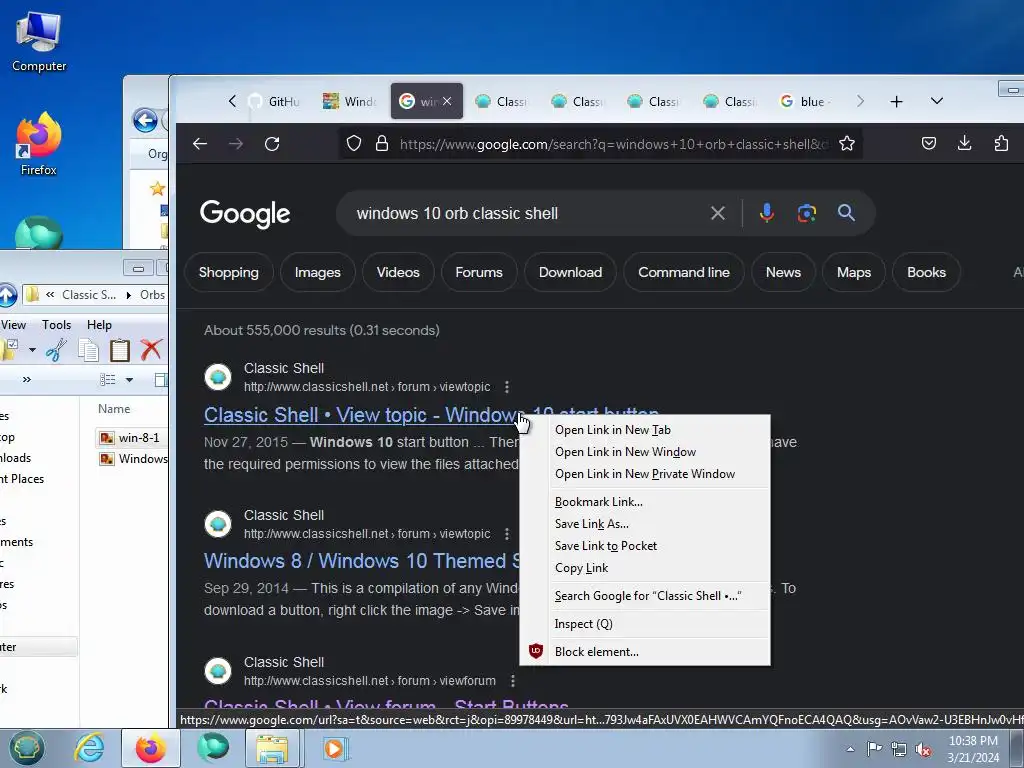The image size is (1024, 768).
Task: Open Tools menu in Explorer window
Action: pyautogui.click(x=56, y=325)
